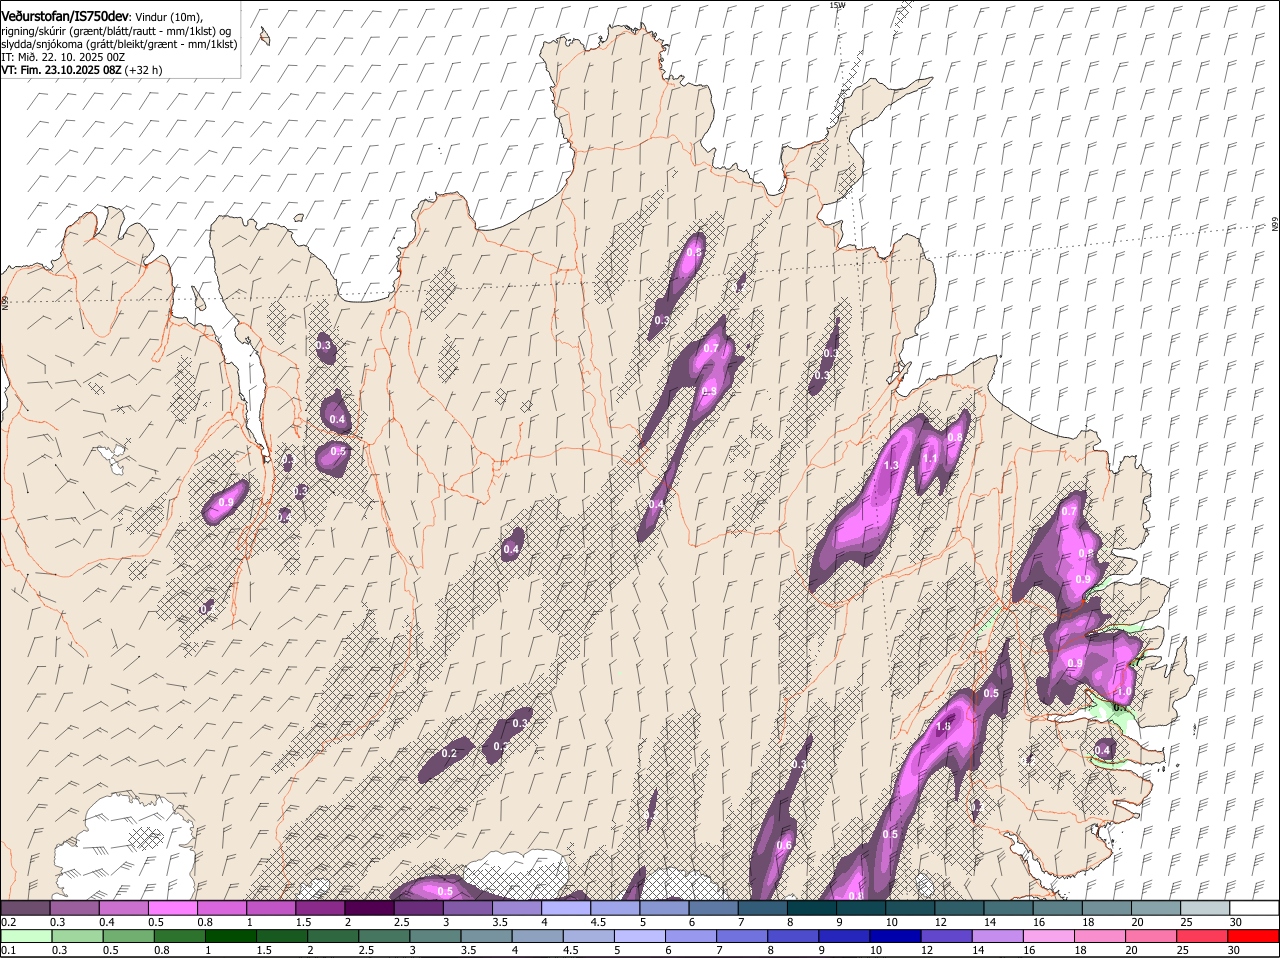Viewport: 1280px width, 958px height.
Task: Select the darkest green 1–1.5 swatch in the green scale
Action: [x=230, y=937]
